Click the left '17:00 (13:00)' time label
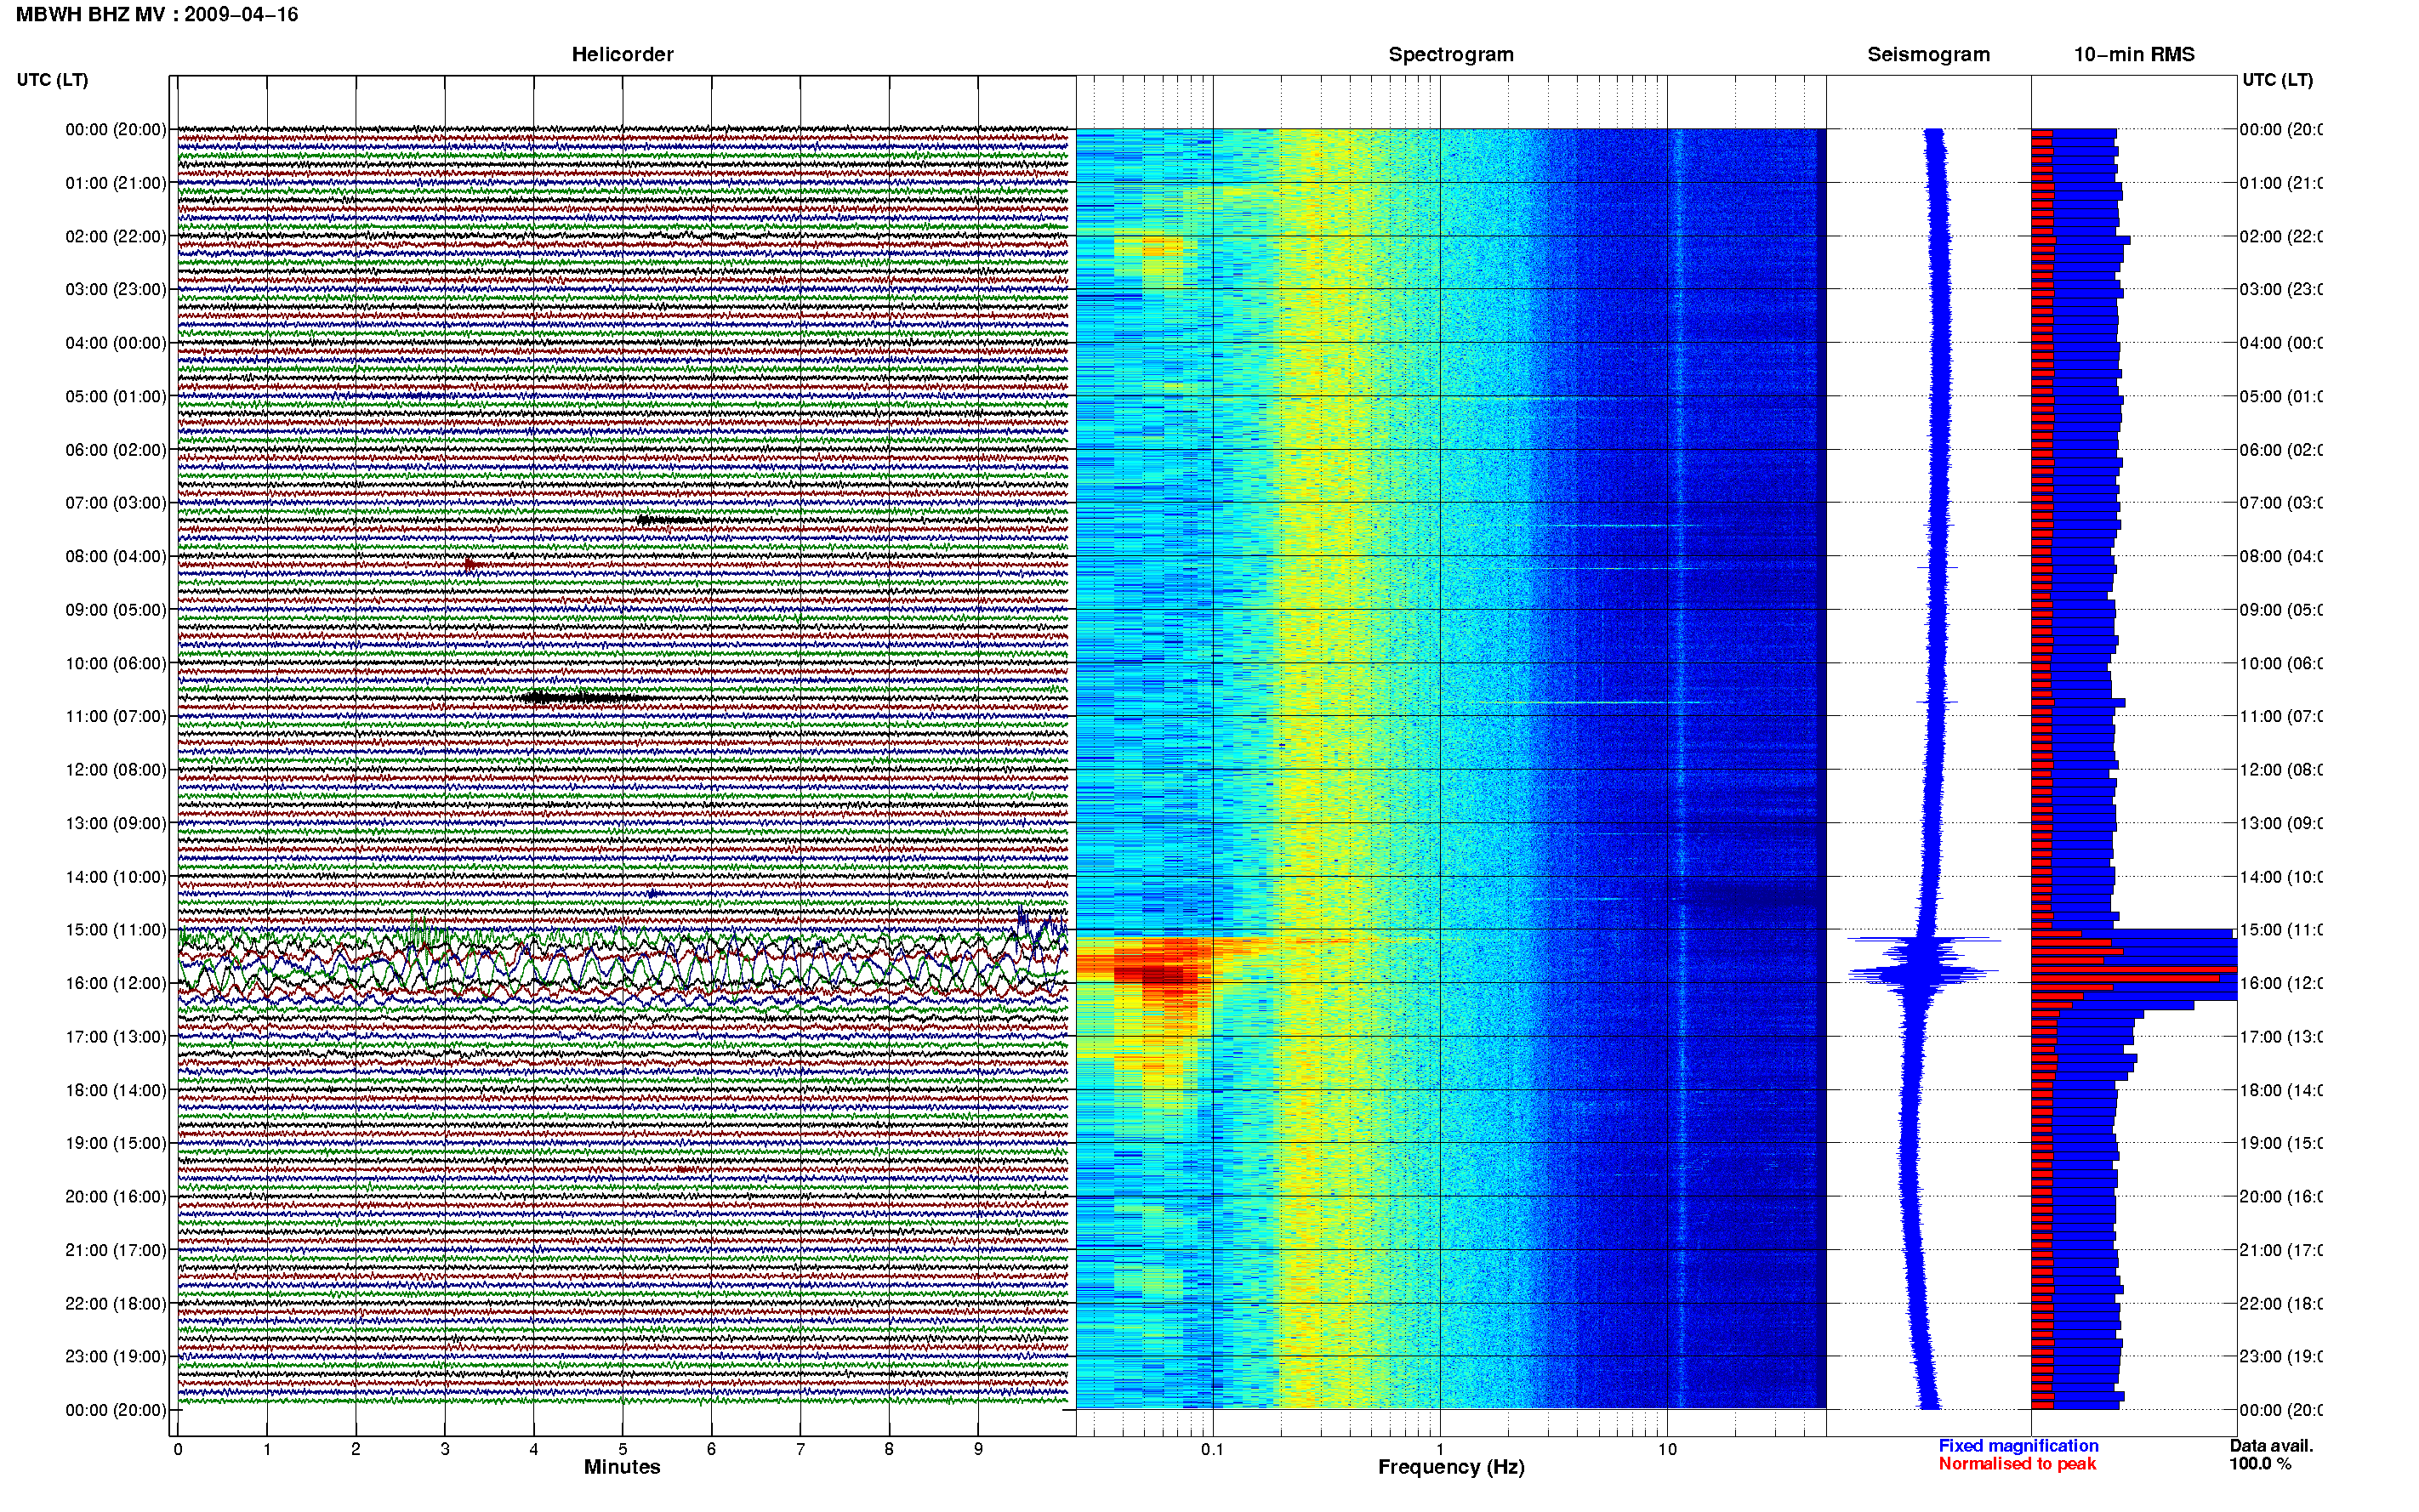The image size is (2419, 1512). click(x=116, y=1037)
